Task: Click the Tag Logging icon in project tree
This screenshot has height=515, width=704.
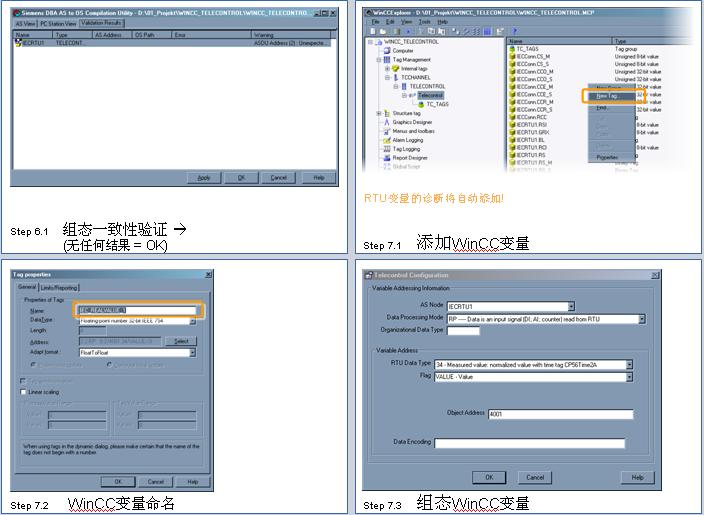Action: pyautogui.click(x=387, y=149)
